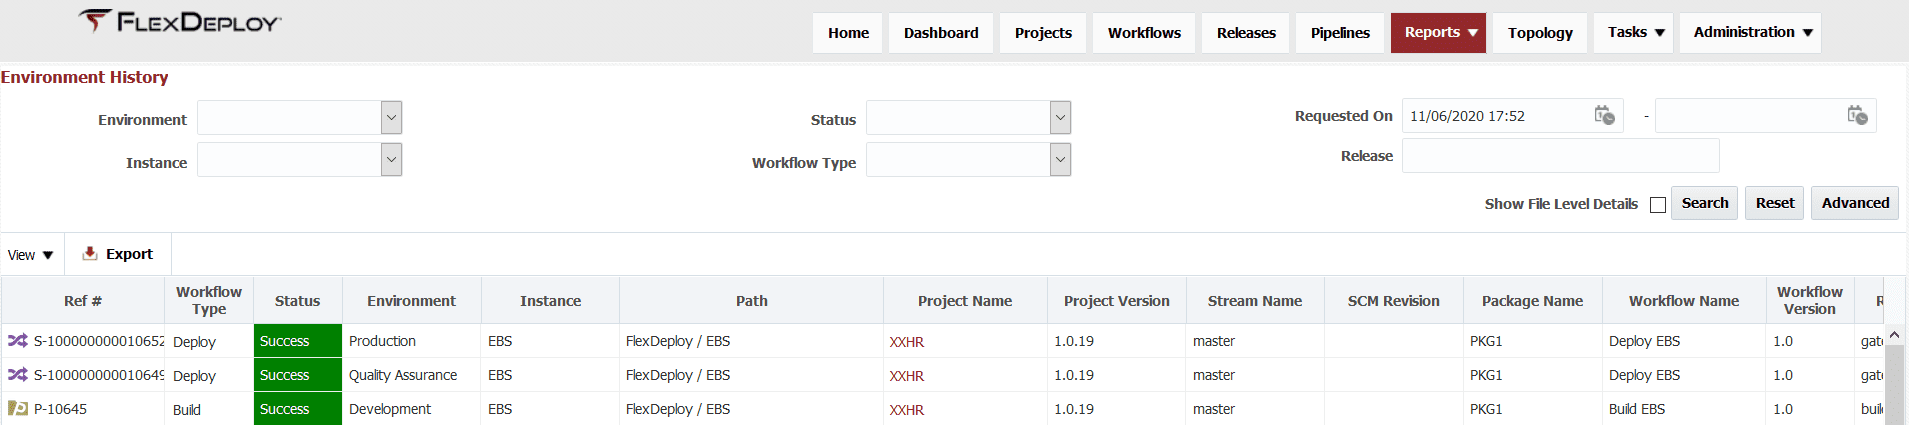Sort by the Project Name column header
Viewport: 1909px width, 425px height.
click(x=965, y=301)
